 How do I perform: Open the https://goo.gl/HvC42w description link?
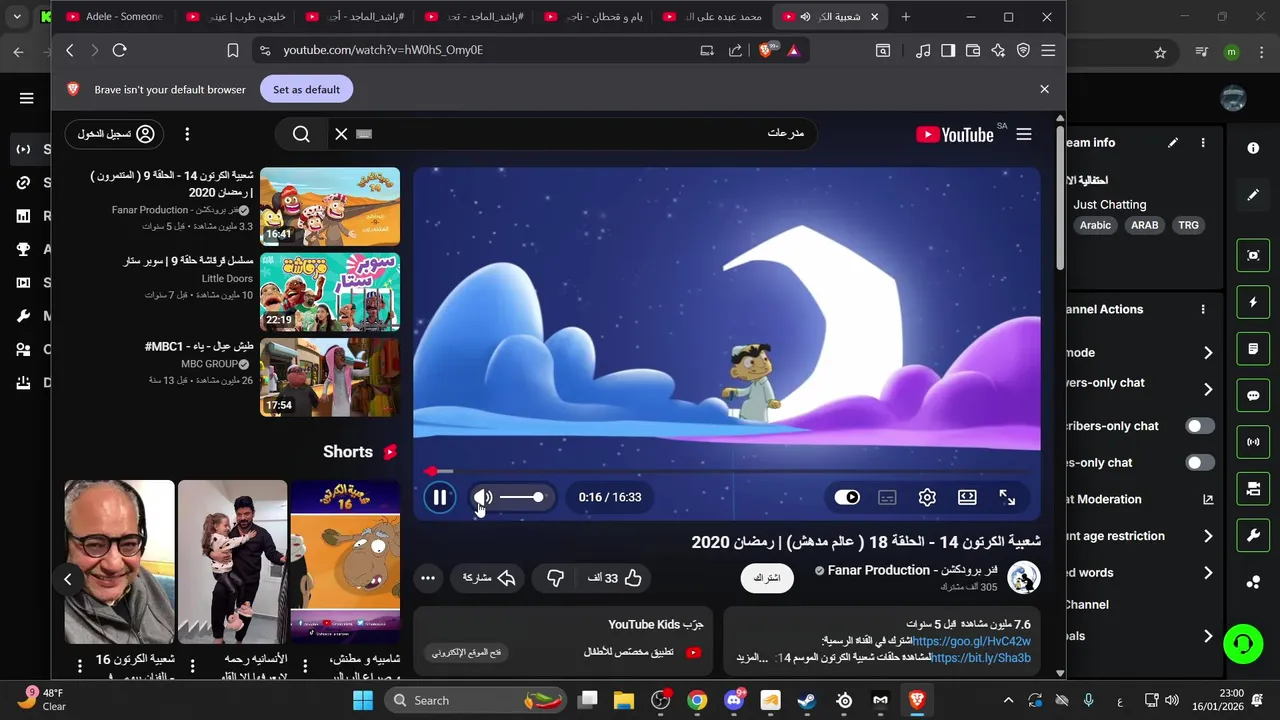pyautogui.click(x=971, y=641)
